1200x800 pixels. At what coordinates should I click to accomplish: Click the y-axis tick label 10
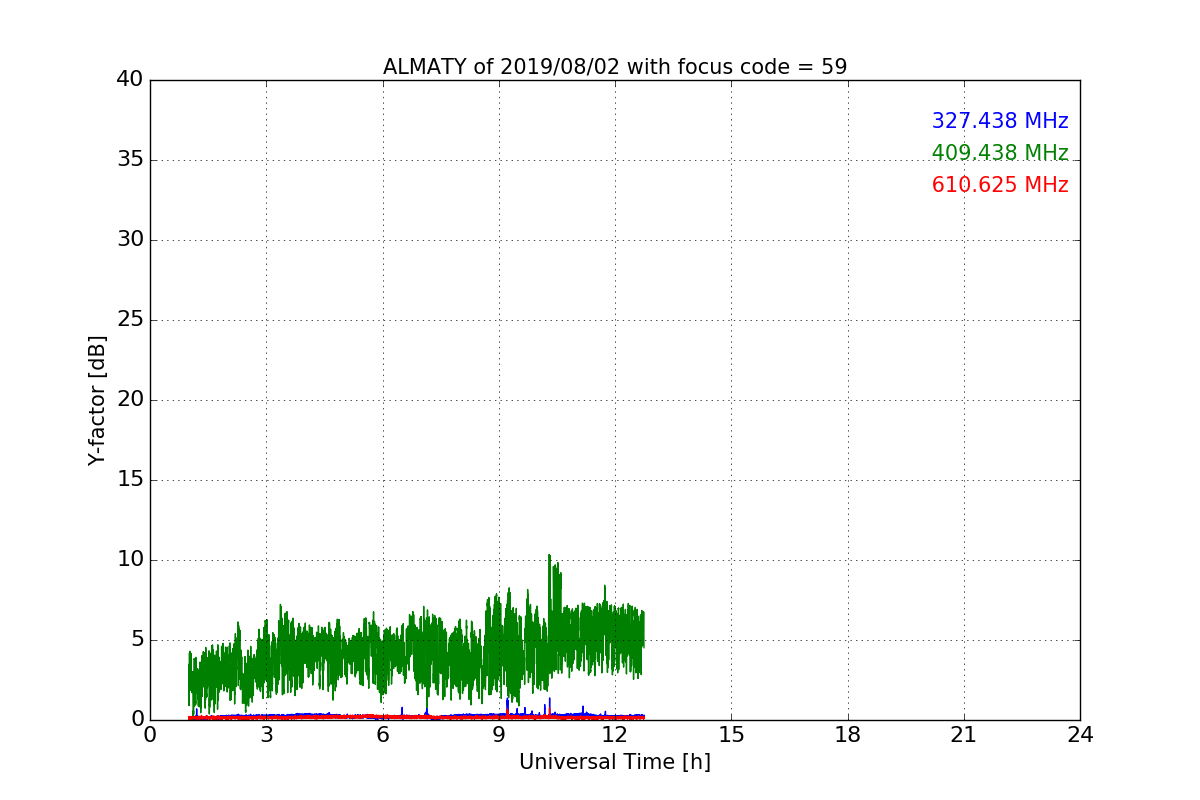point(130,560)
